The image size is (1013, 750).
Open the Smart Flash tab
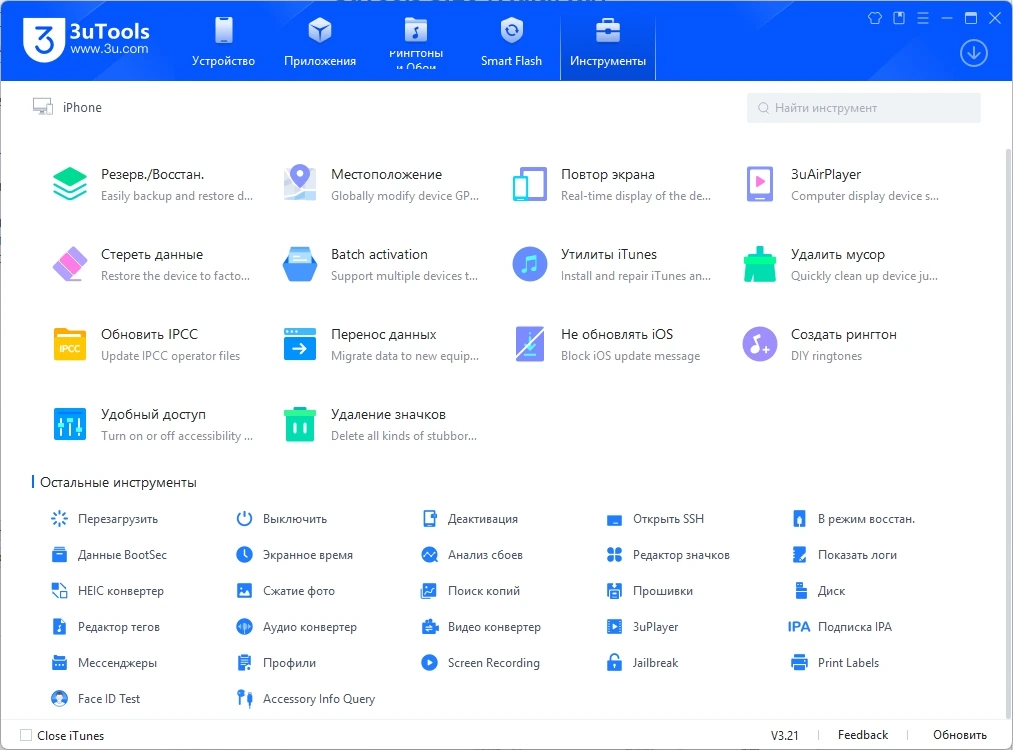[x=511, y=43]
